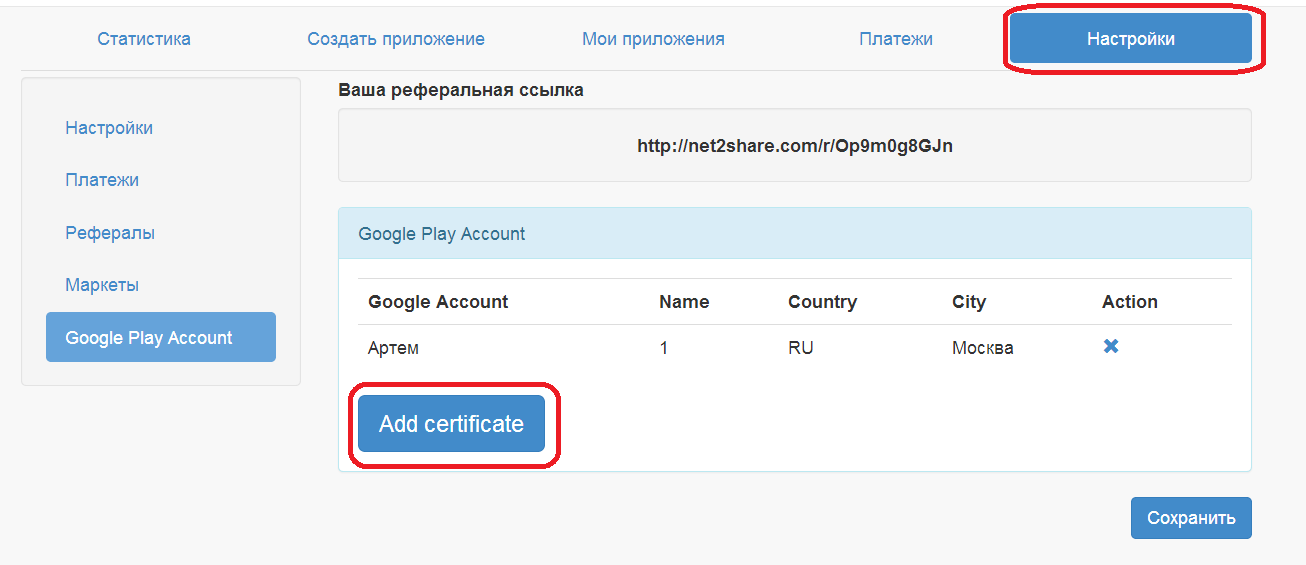Go to Мои приложения tab
Screen dimensions: 1306x565
click(x=653, y=39)
